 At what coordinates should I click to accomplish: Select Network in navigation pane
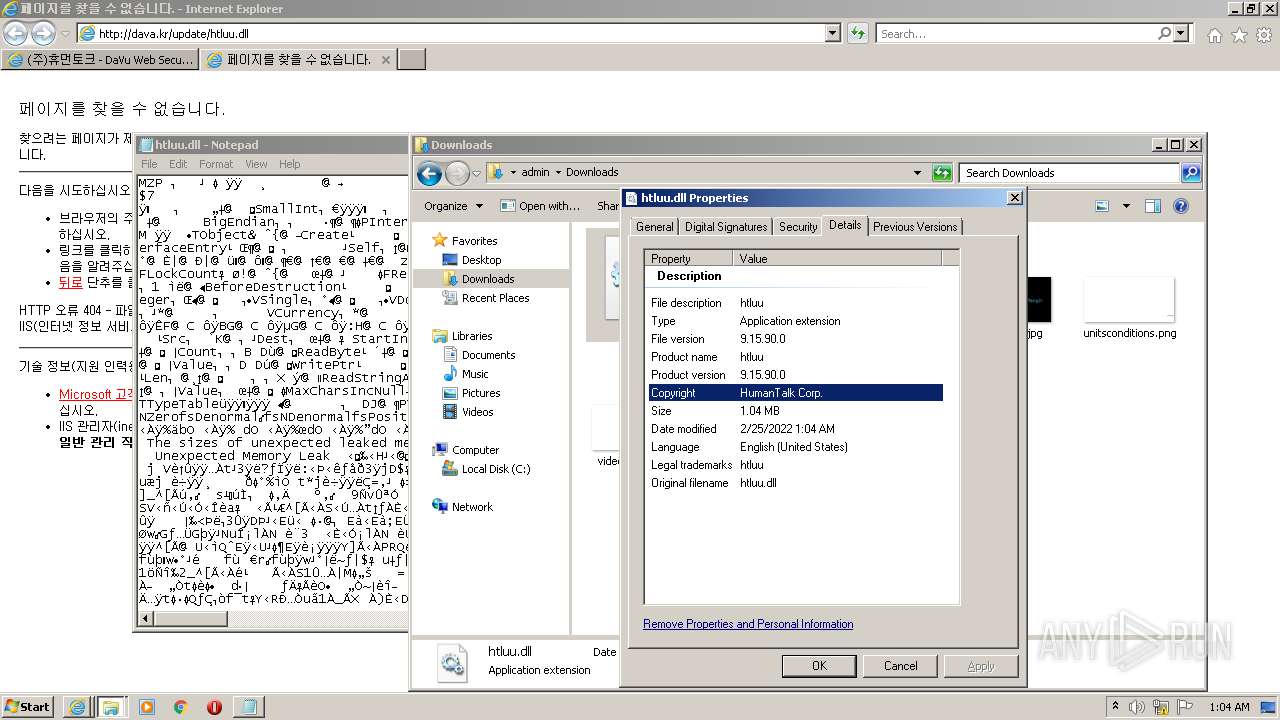coord(472,507)
